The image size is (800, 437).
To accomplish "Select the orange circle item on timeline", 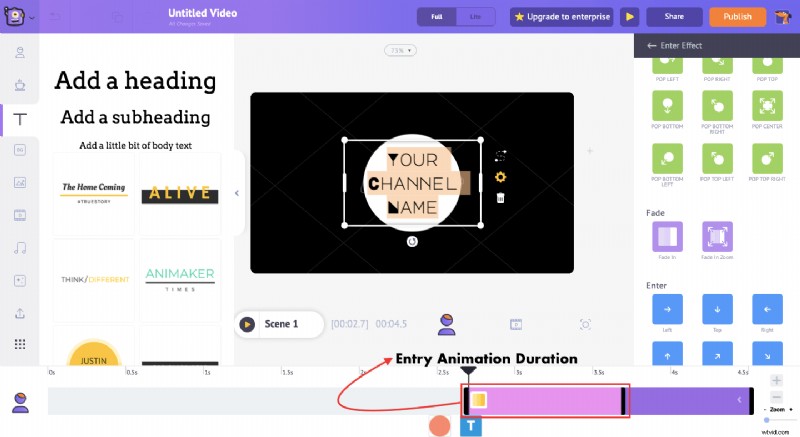I will tap(439, 426).
